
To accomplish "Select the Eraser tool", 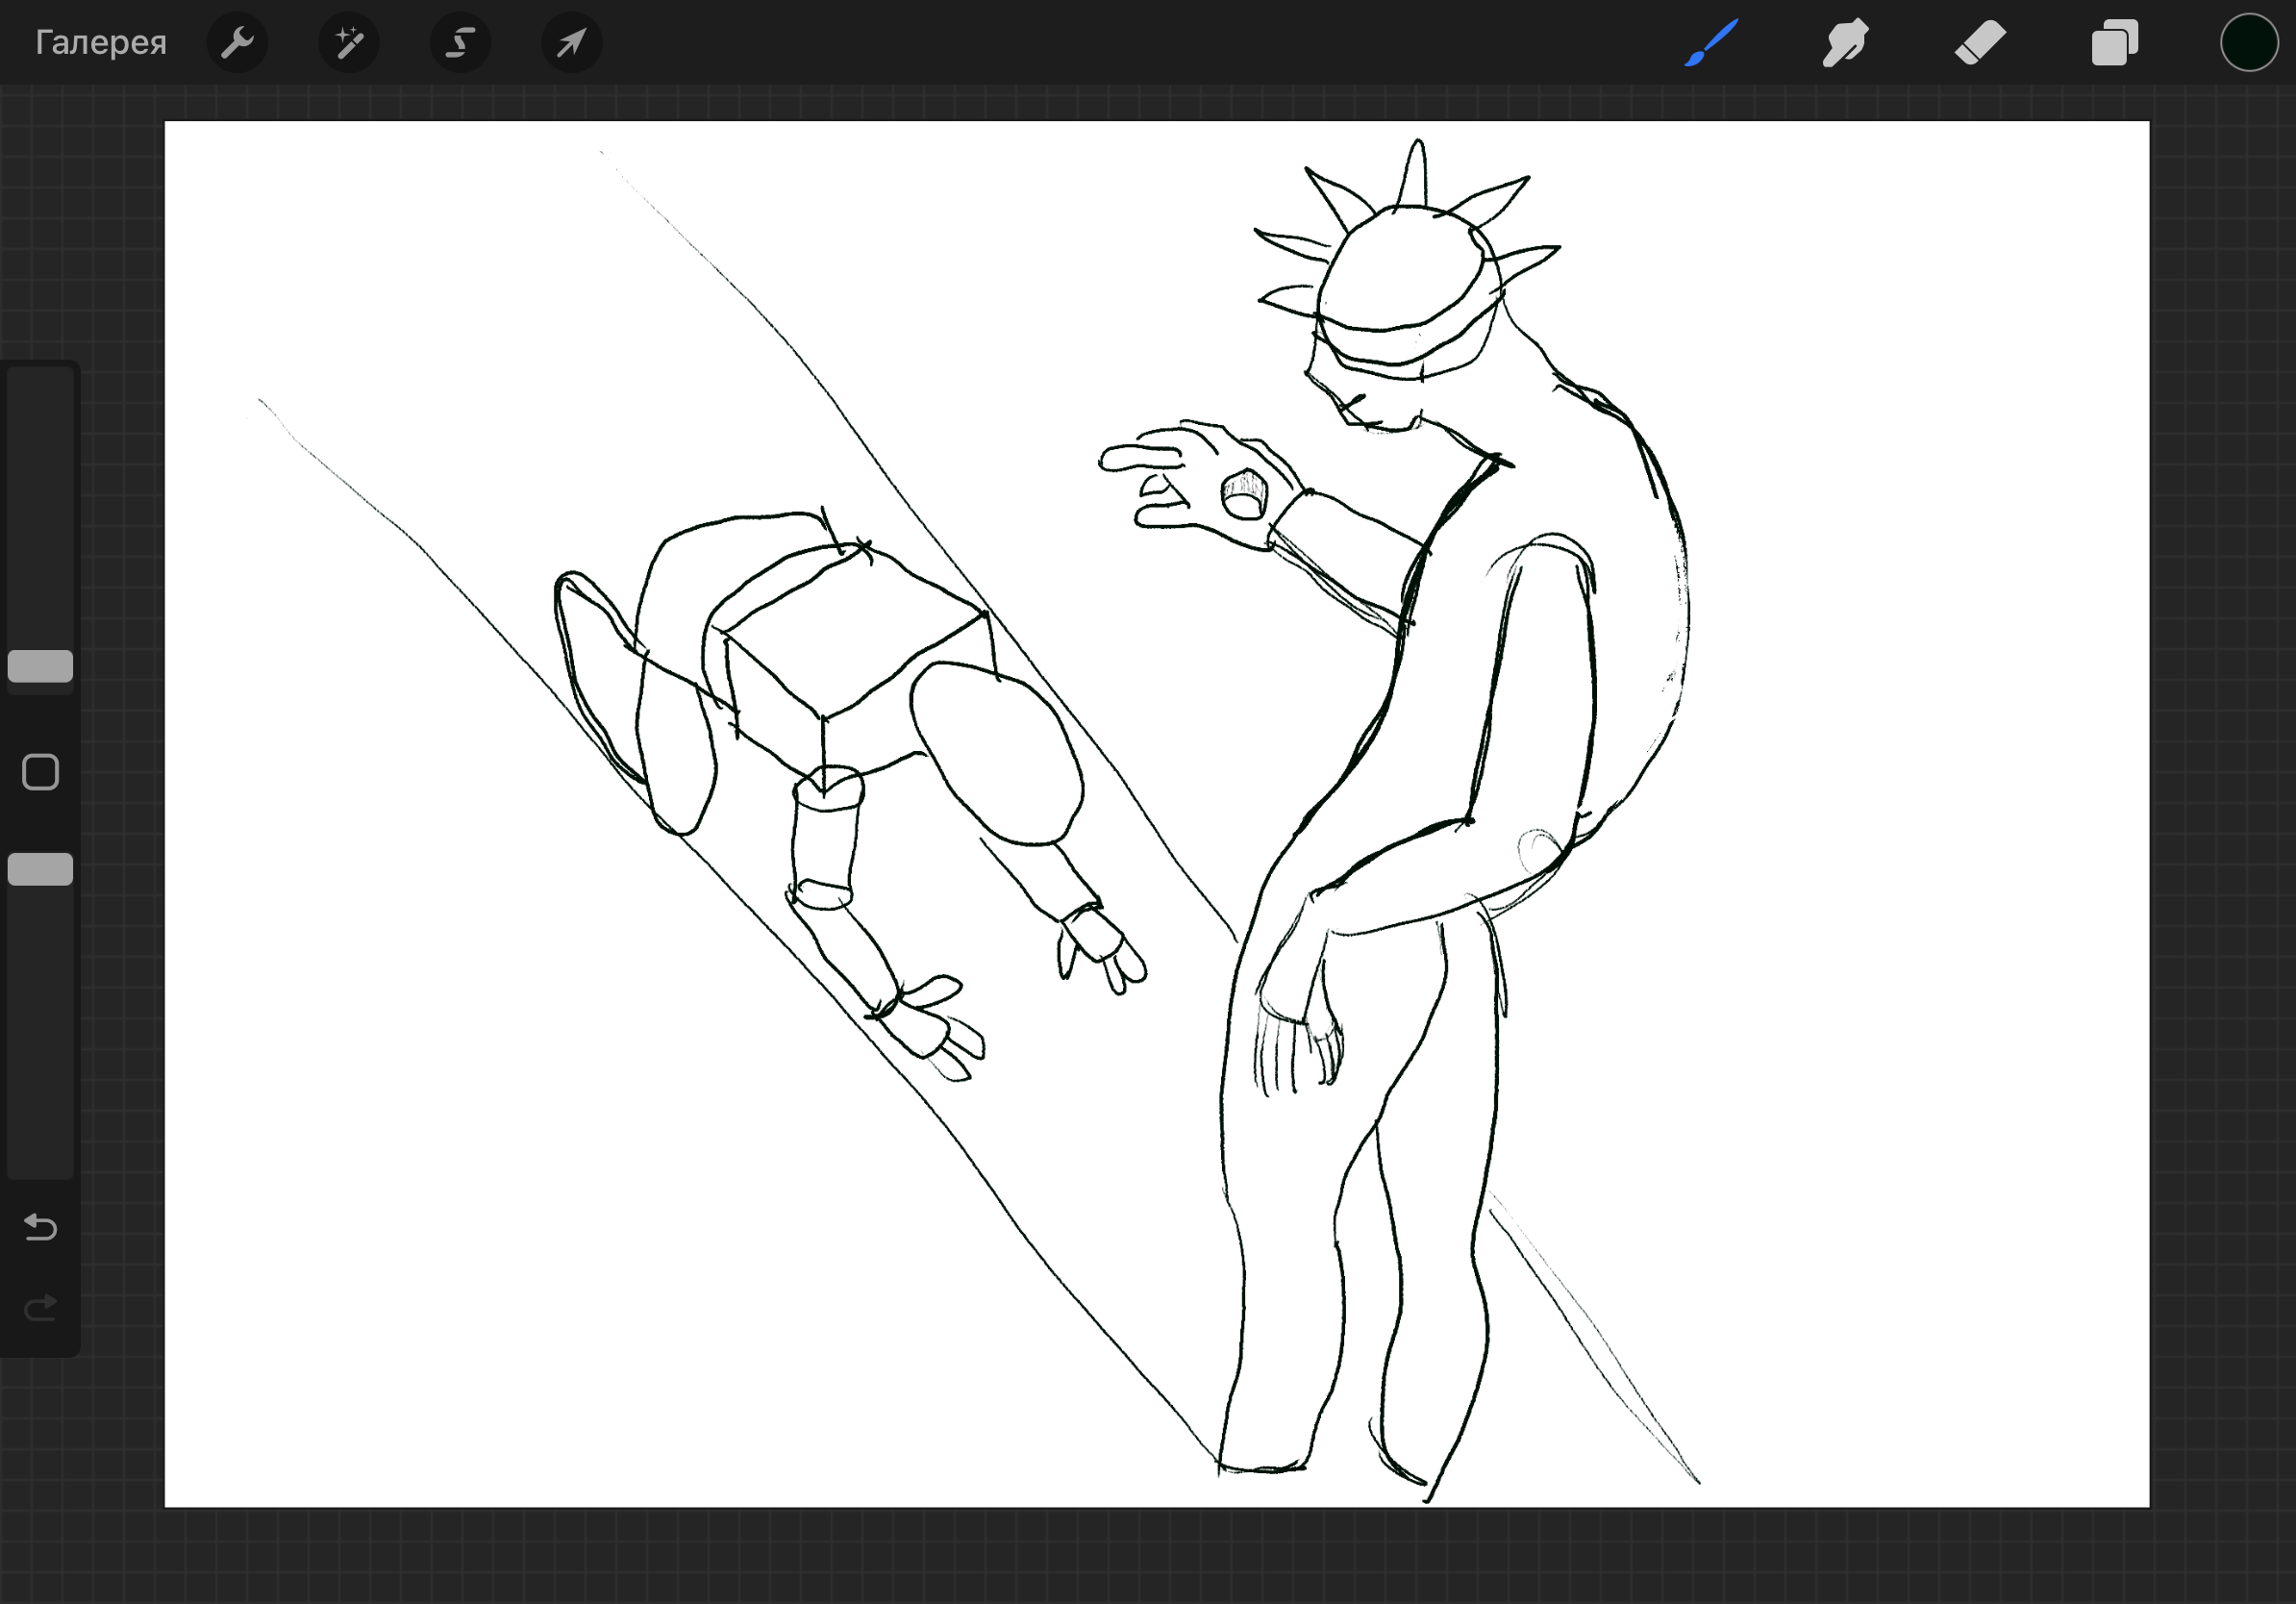I will click(1980, 43).
